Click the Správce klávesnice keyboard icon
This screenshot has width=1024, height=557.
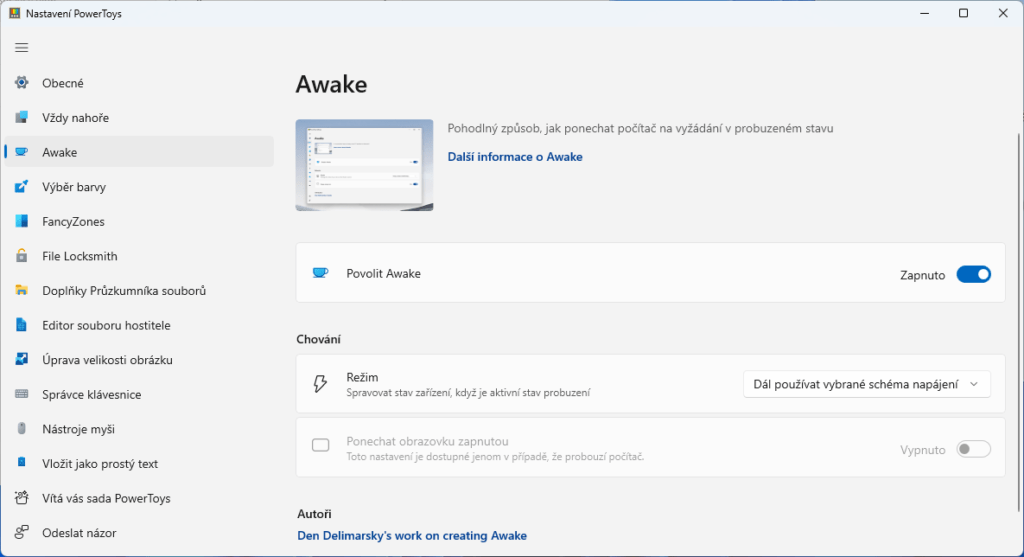pos(22,394)
